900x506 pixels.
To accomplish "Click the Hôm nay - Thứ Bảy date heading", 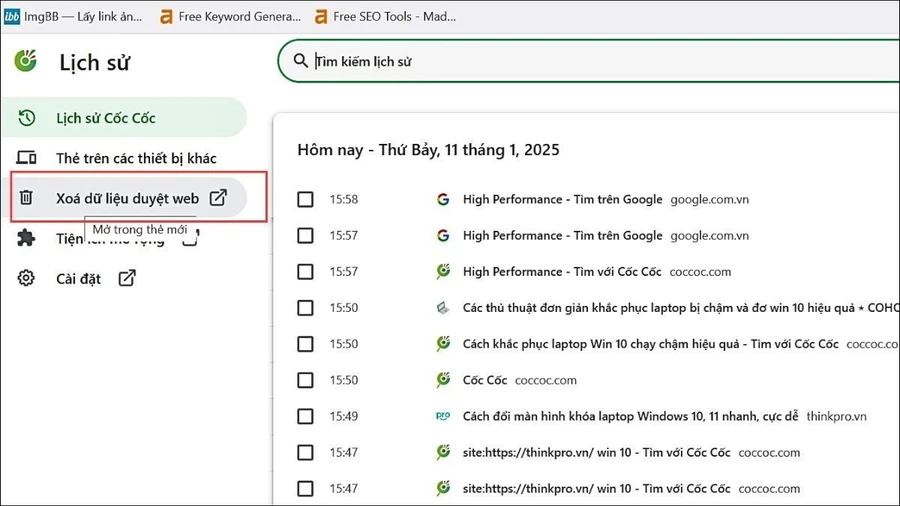I will 428,150.
